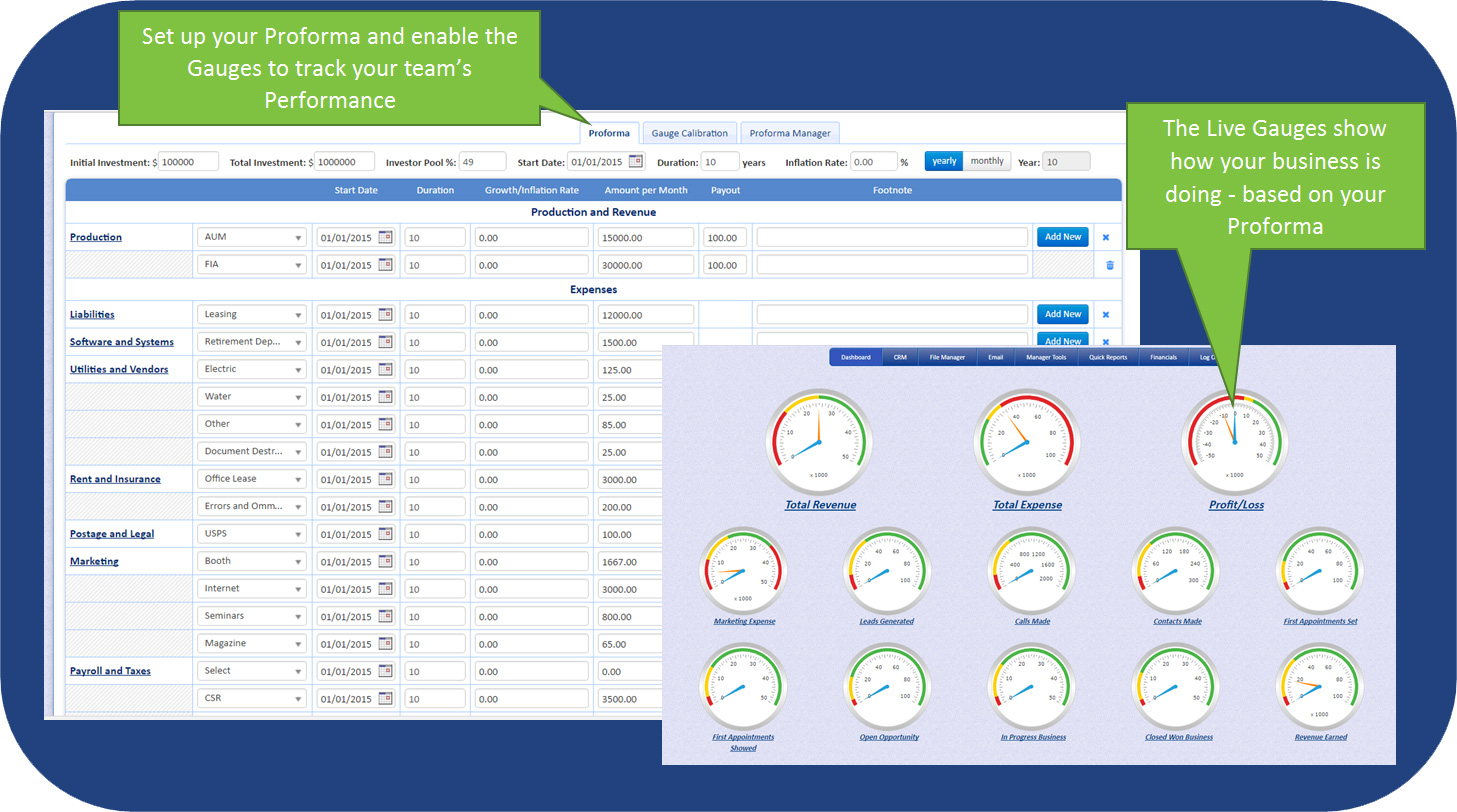The height and width of the screenshot is (812, 1457).
Task: Click the Total Revenue gauge dial
Action: point(819,442)
